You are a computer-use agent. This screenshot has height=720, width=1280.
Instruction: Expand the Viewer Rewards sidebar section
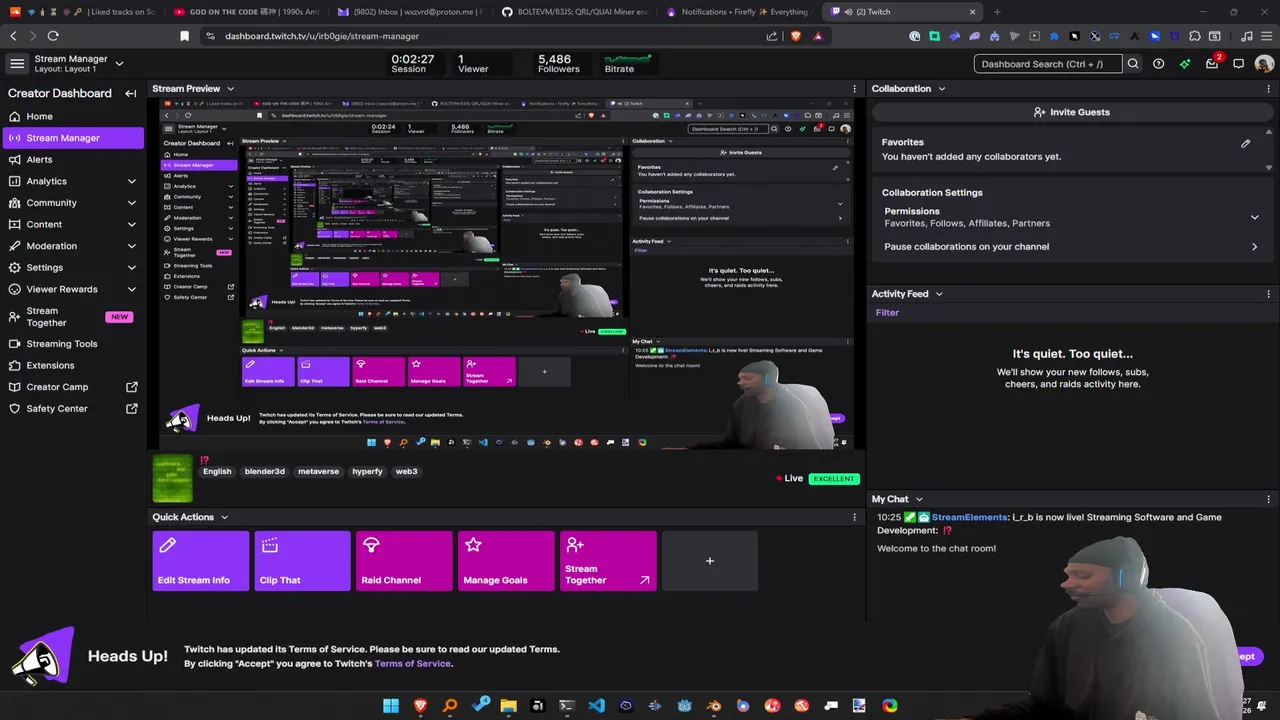tap(131, 289)
